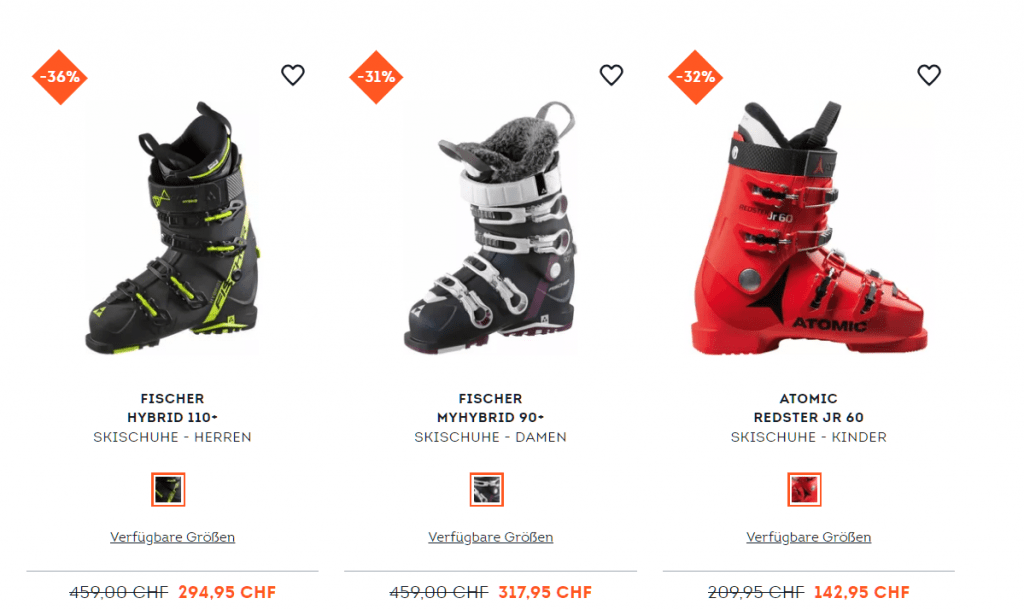
Task: Click the 294,95 CHF sale price
Action: pos(227,592)
